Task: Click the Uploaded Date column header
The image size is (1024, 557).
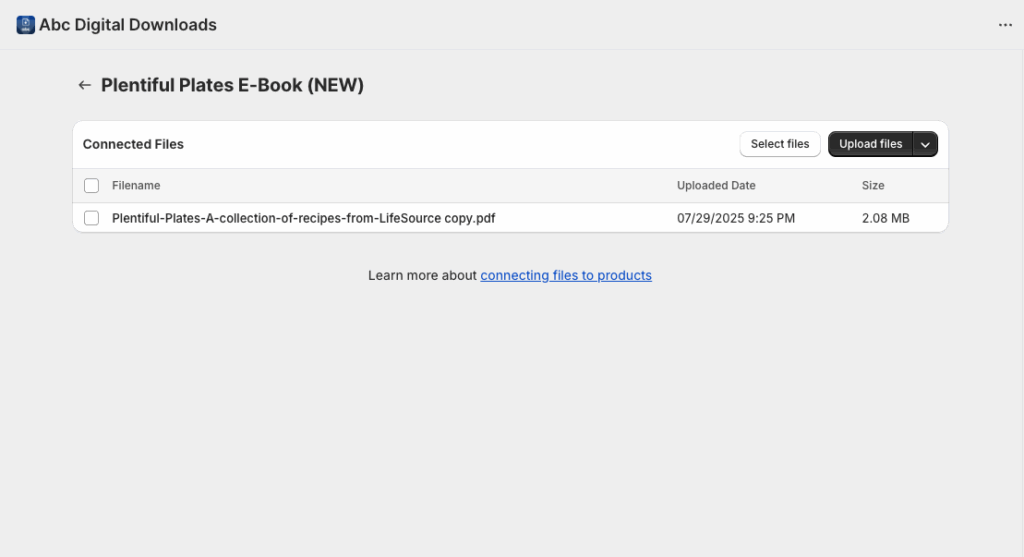Action: 716,185
